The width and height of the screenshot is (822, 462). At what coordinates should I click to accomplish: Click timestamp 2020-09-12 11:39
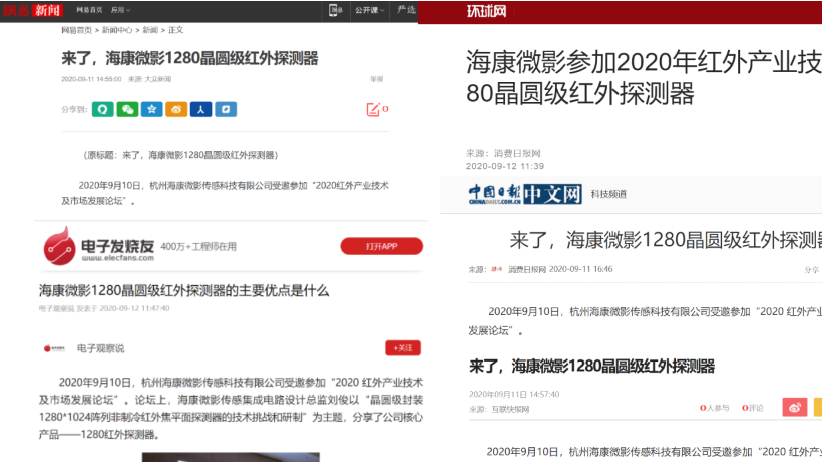click(505, 166)
